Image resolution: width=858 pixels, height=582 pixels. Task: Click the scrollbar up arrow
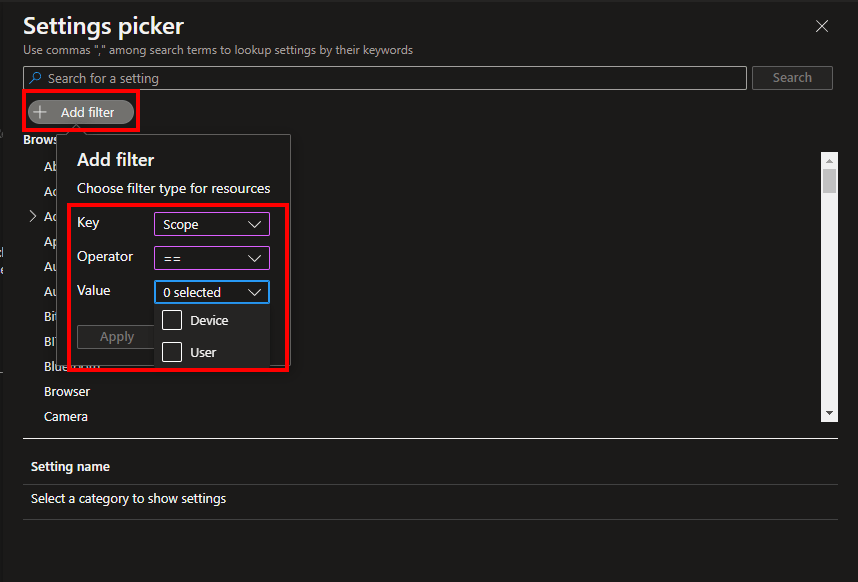point(829,159)
